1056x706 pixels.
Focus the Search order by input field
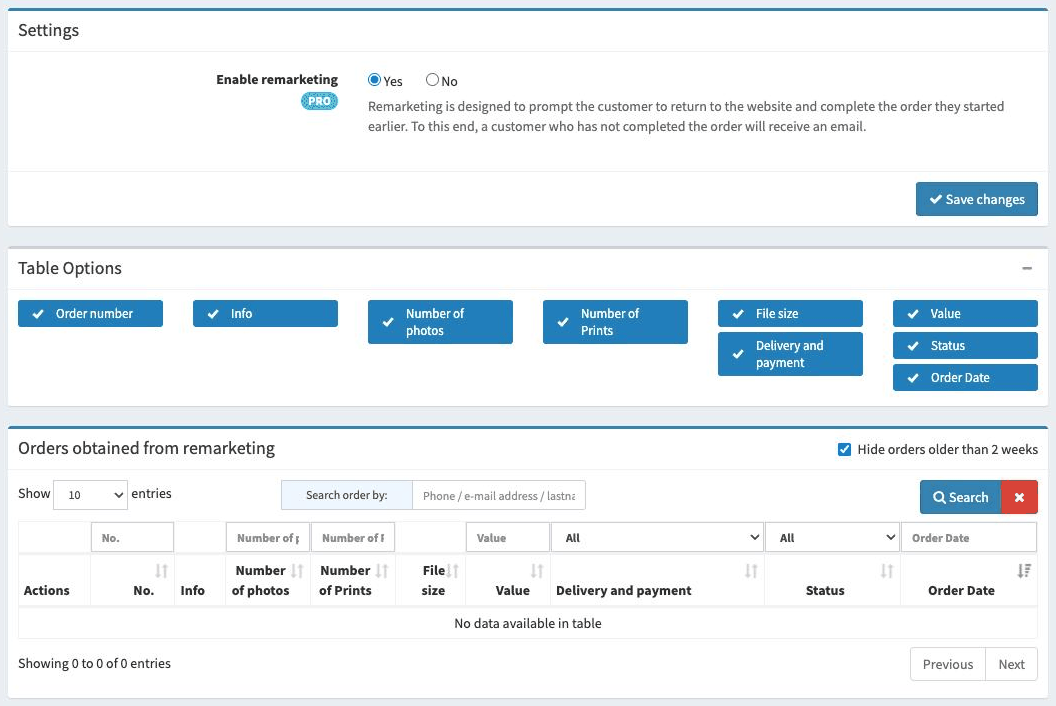pos(499,496)
